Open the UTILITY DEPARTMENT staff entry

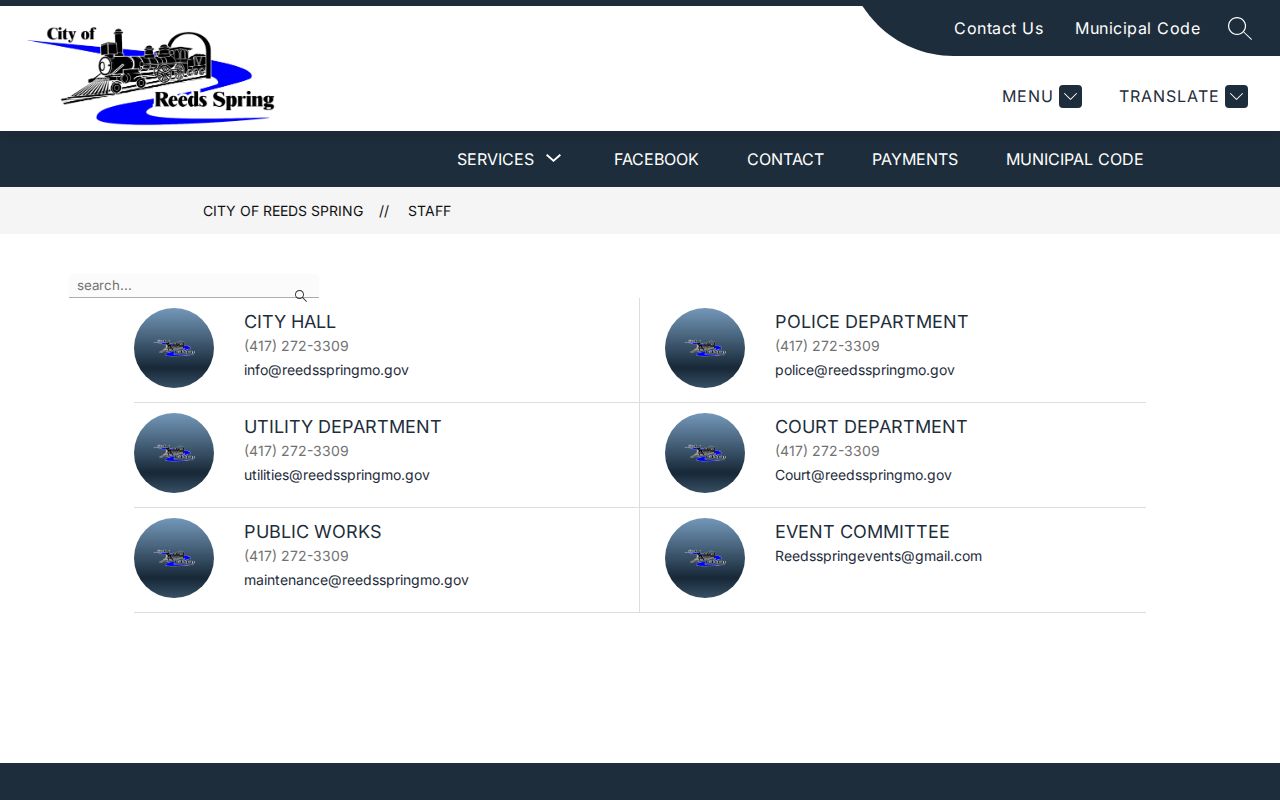click(342, 426)
